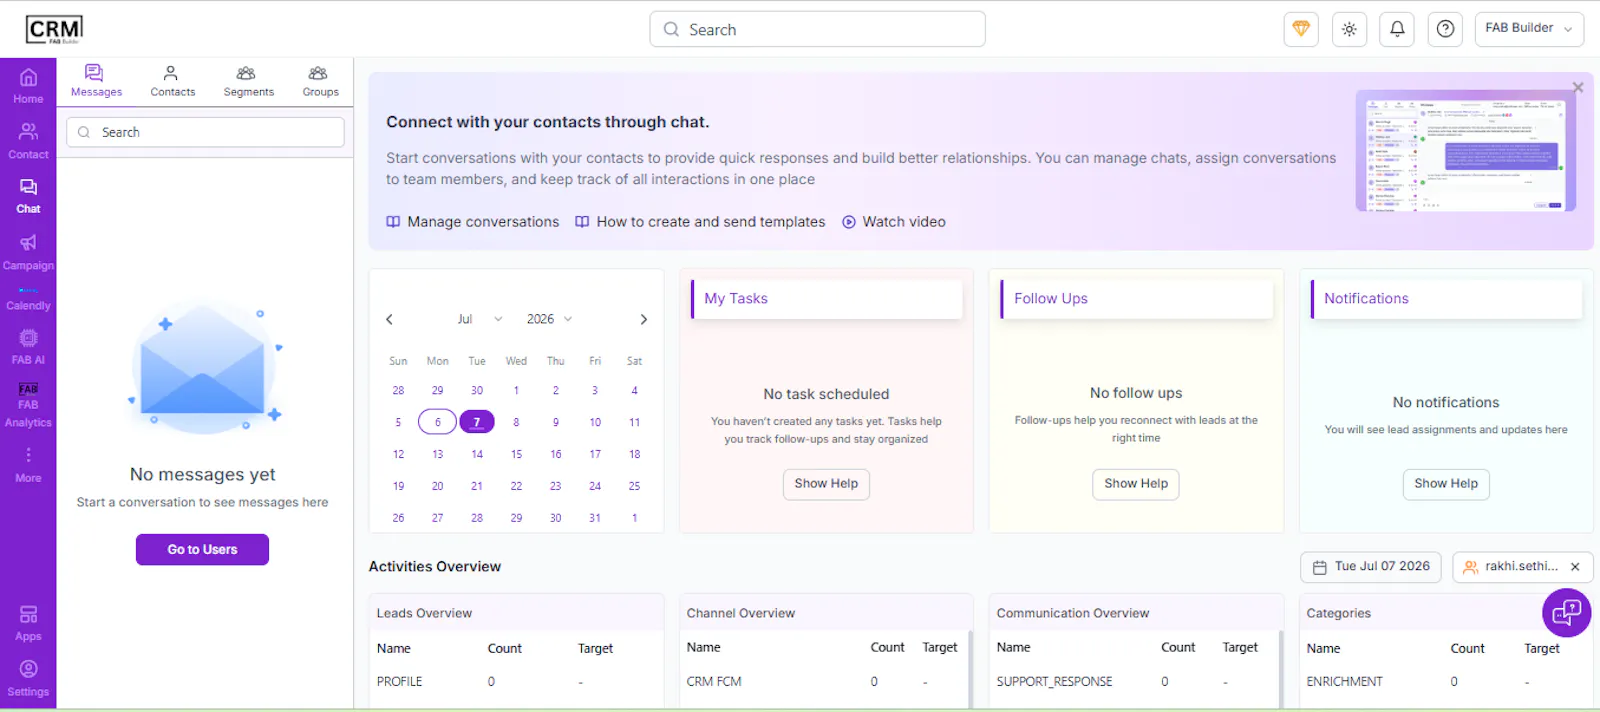Open the floating chat support bubble

click(x=1566, y=612)
